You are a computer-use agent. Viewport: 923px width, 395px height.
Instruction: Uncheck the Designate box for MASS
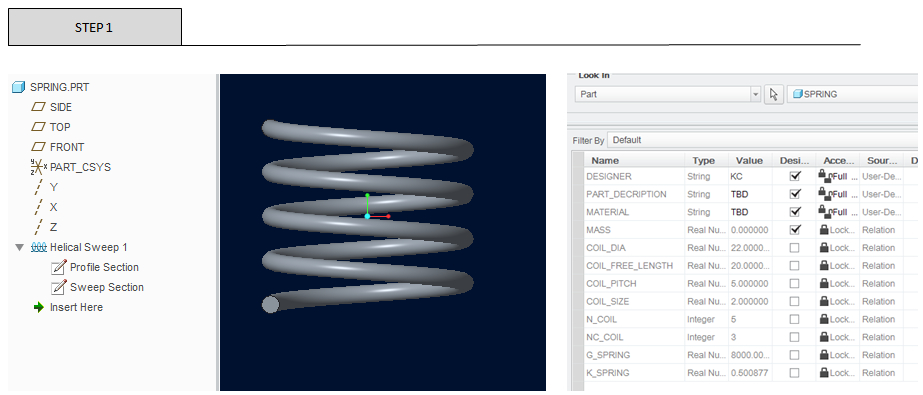coord(795,230)
